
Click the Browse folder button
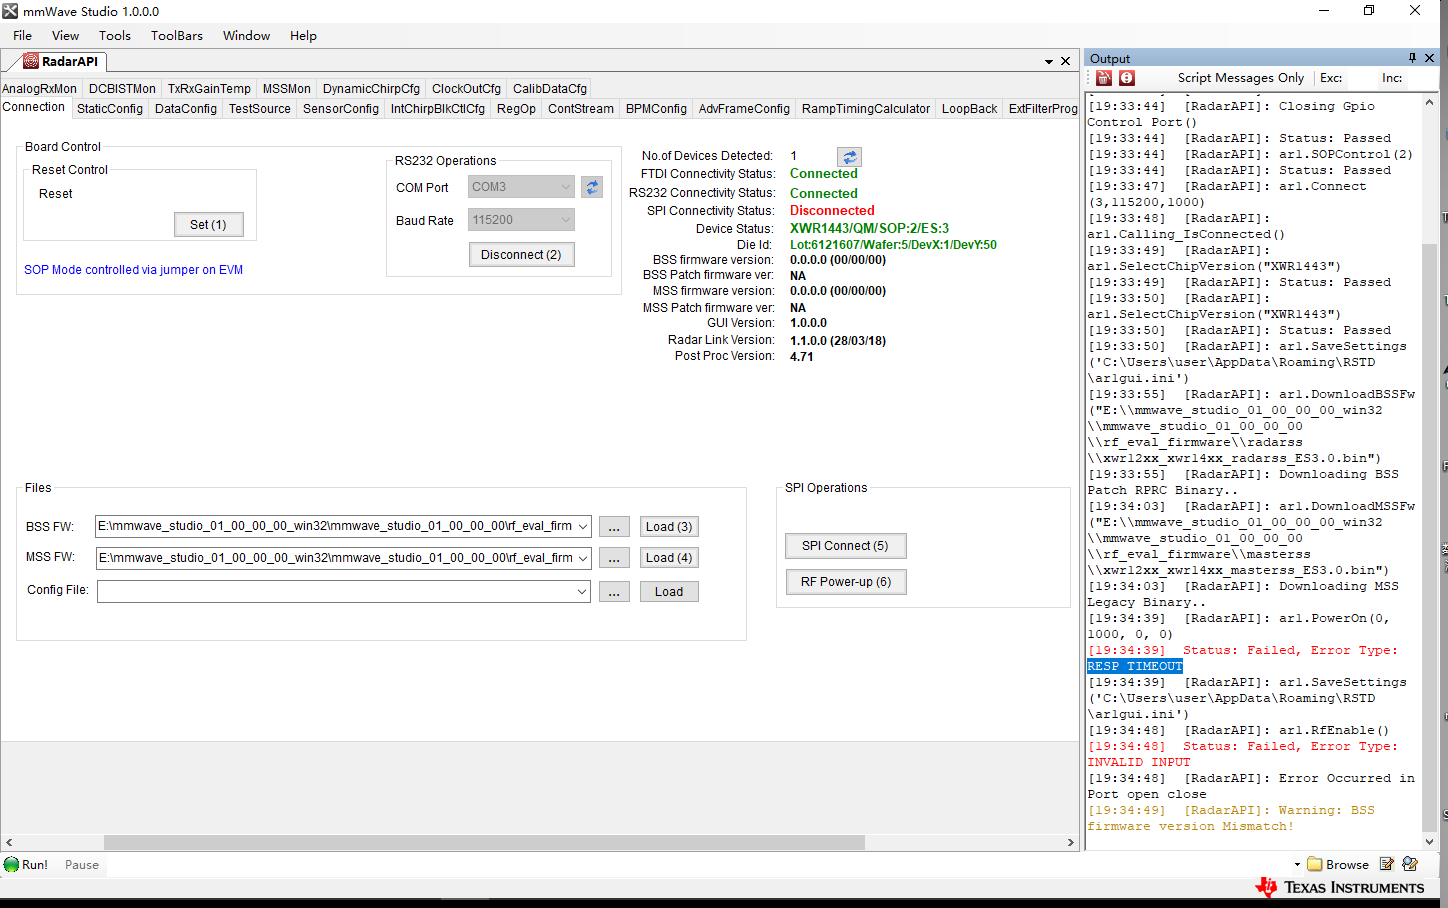tap(1338, 864)
